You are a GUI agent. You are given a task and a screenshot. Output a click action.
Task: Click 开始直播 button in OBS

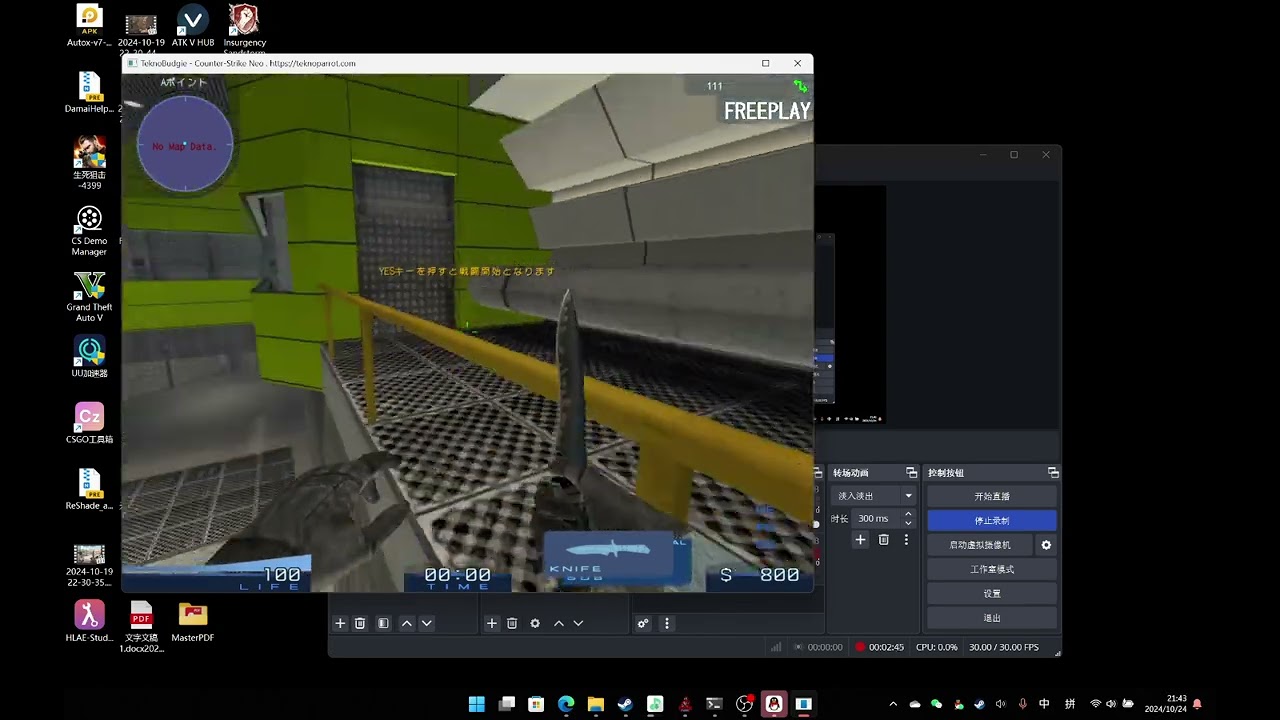(x=992, y=496)
